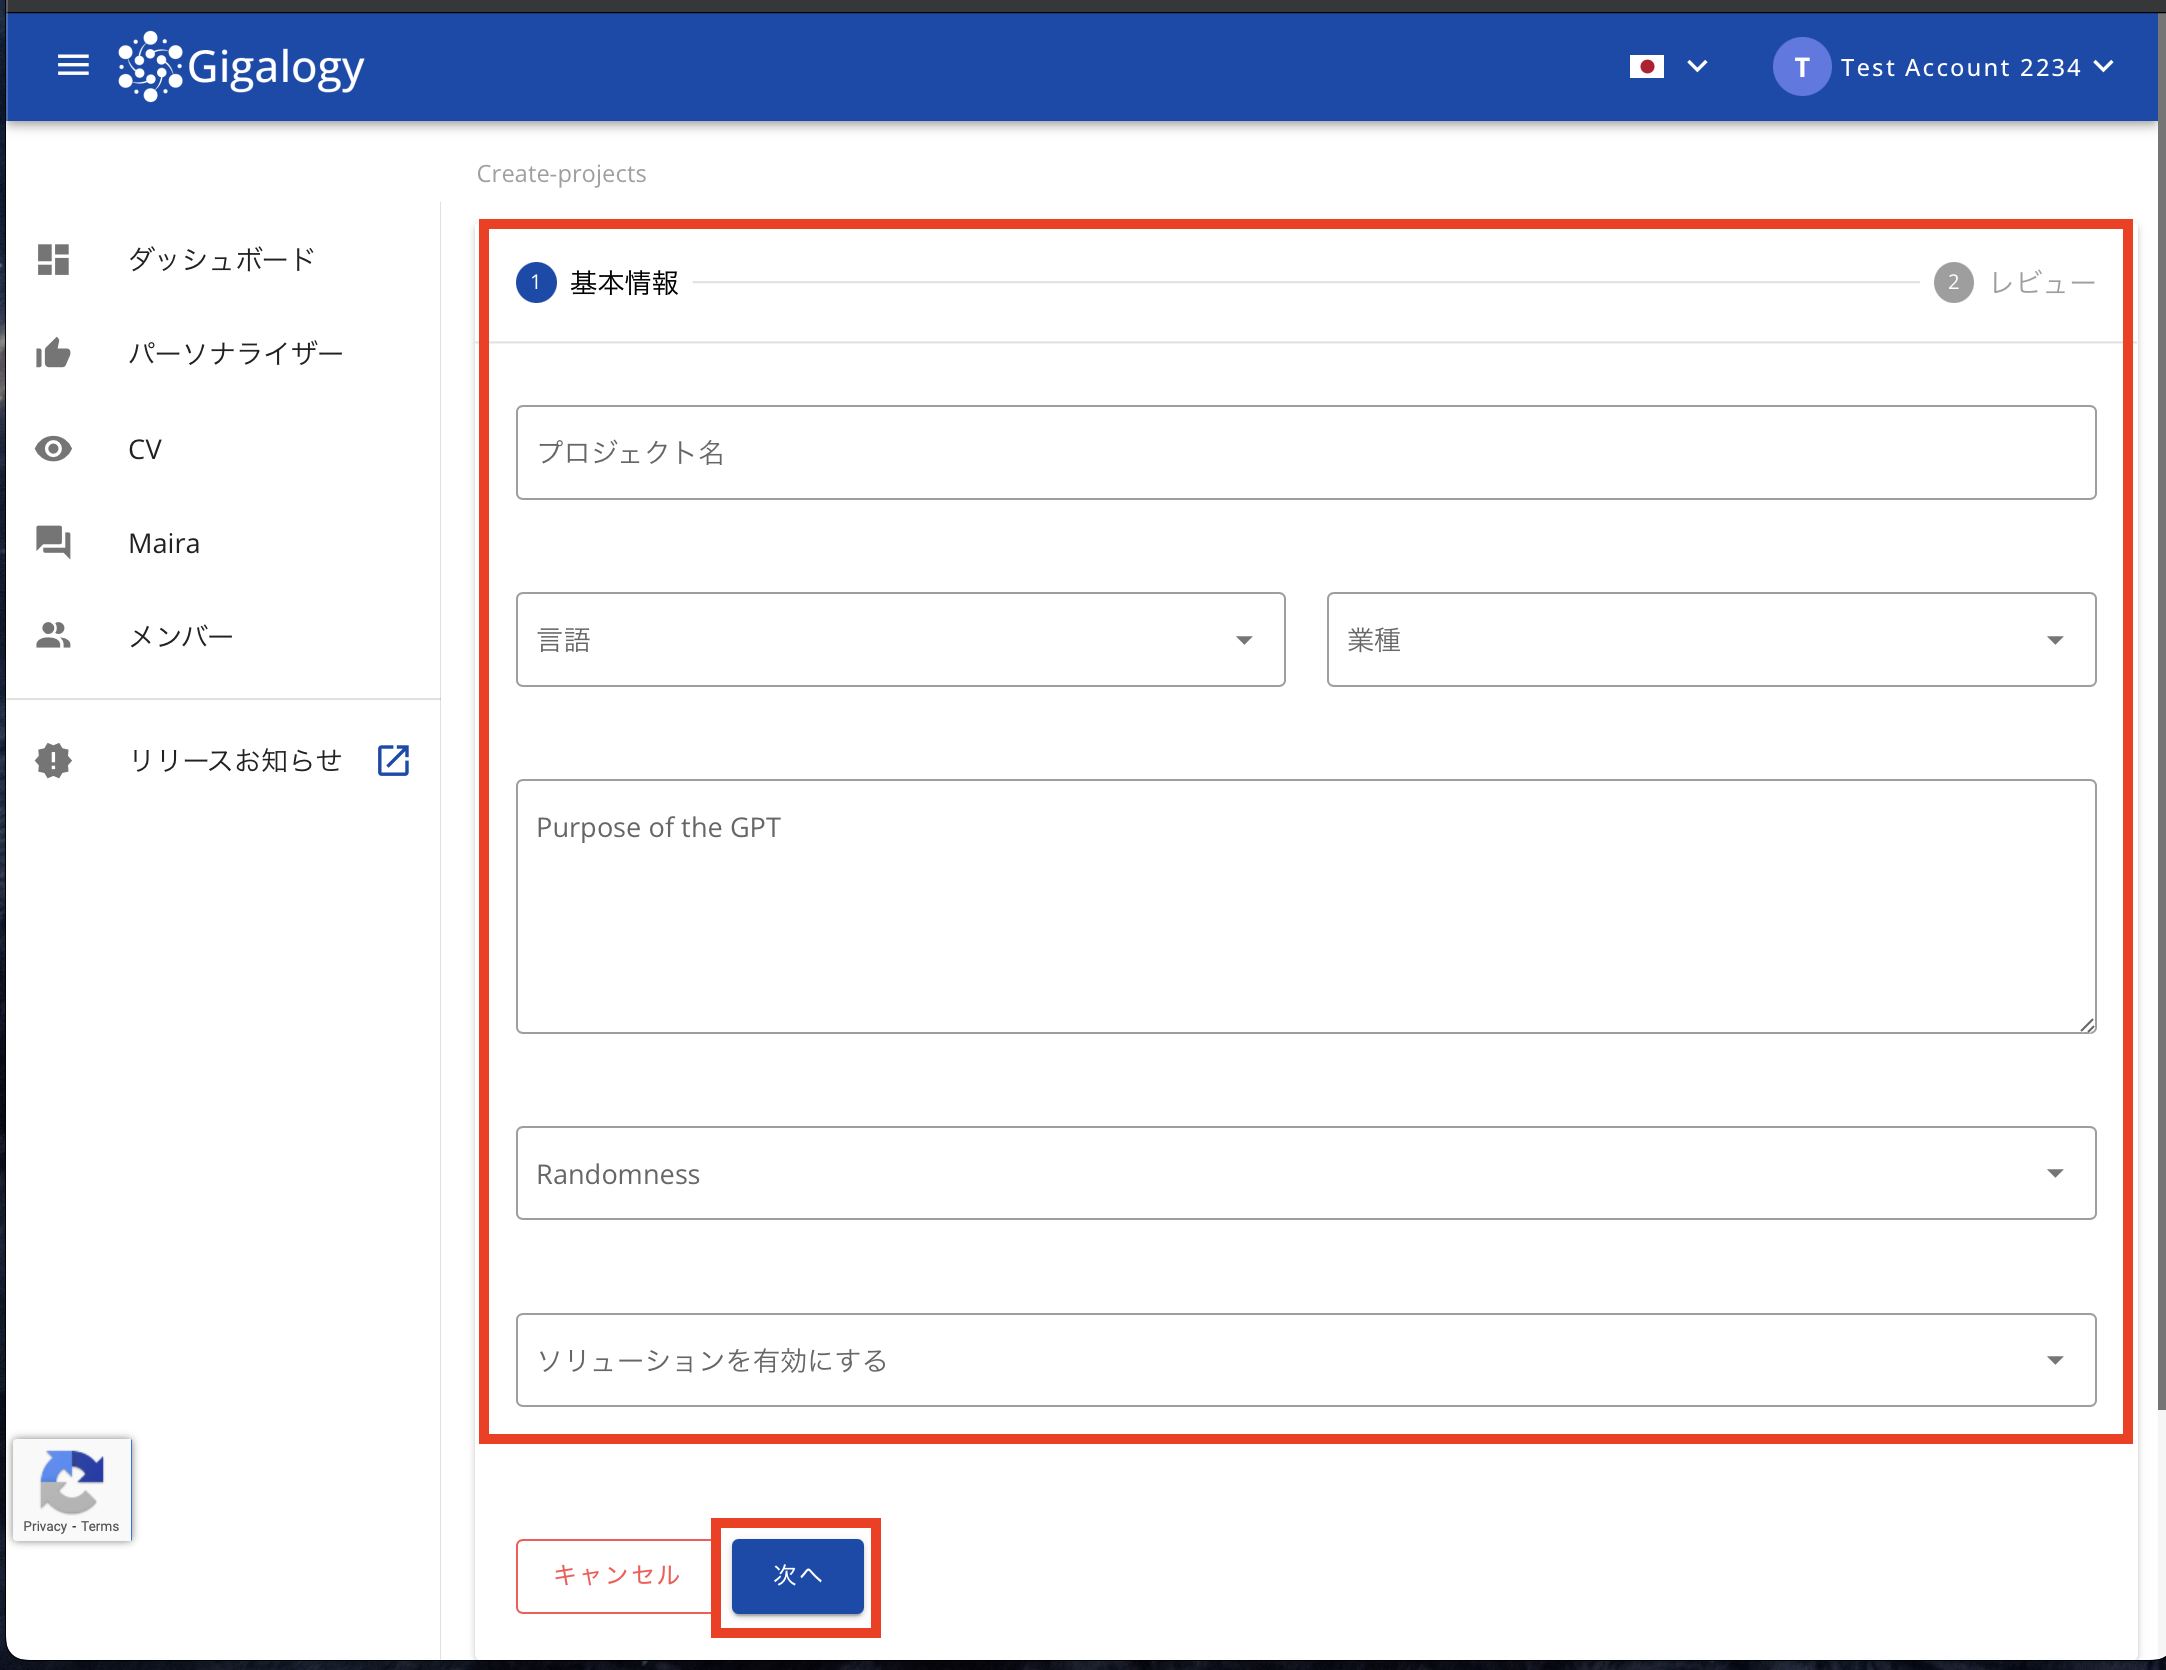Select the ダッシュボード menu item
Image resolution: width=2166 pixels, height=1670 pixels.
pos(221,259)
